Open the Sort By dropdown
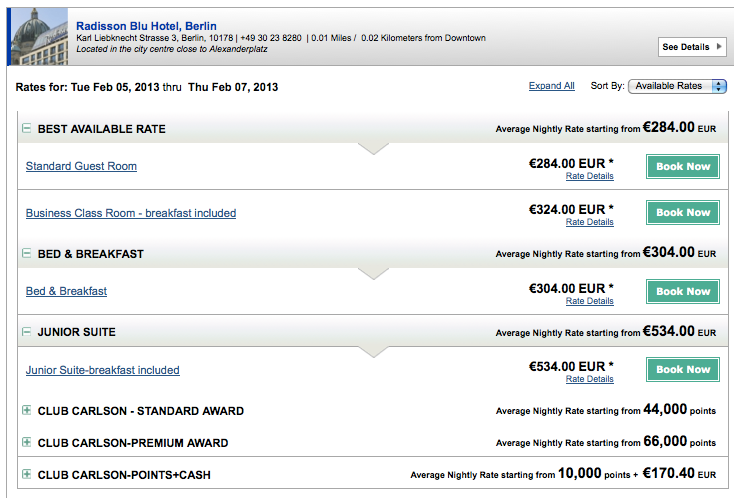Screen dimensions: 734x498 [677, 86]
